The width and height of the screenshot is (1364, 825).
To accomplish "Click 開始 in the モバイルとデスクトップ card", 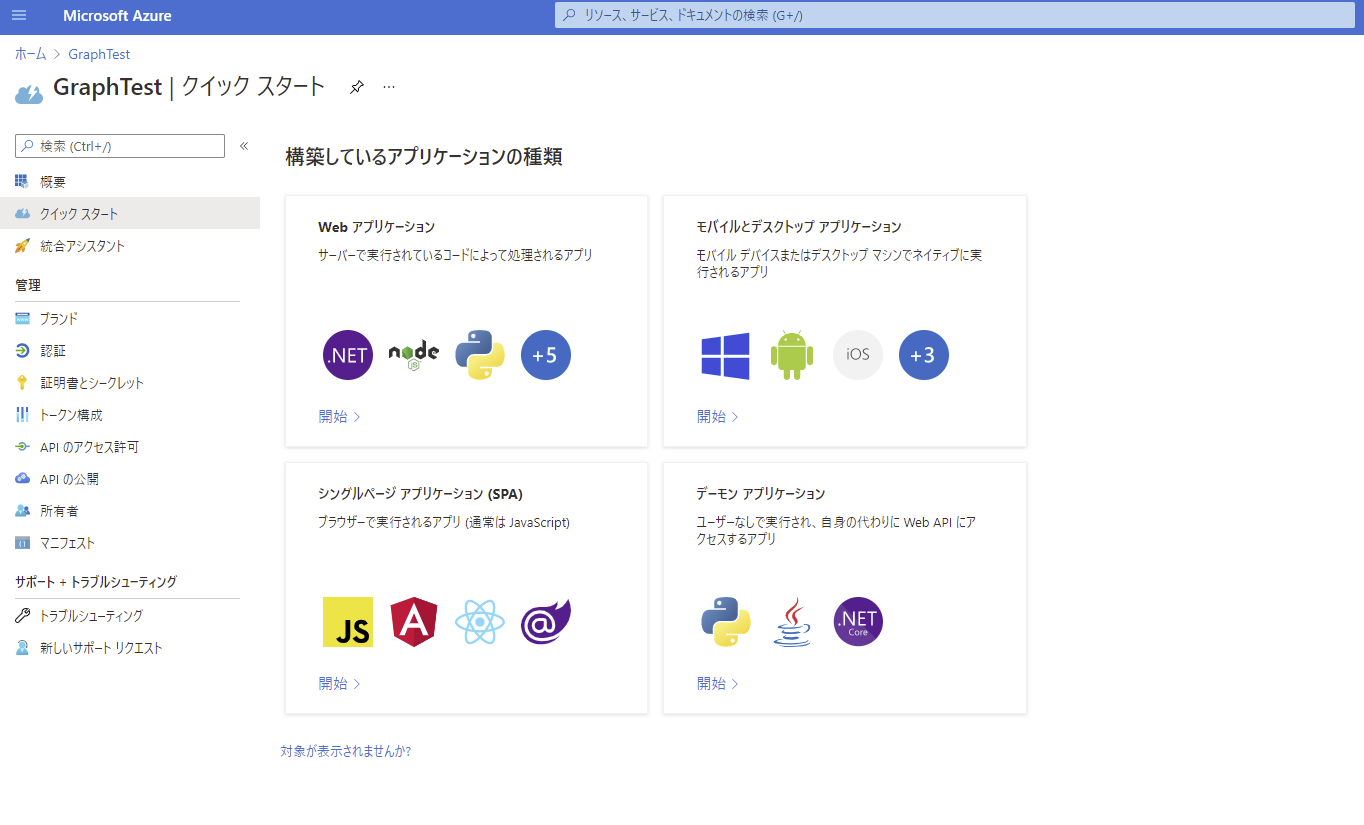I will pos(718,417).
